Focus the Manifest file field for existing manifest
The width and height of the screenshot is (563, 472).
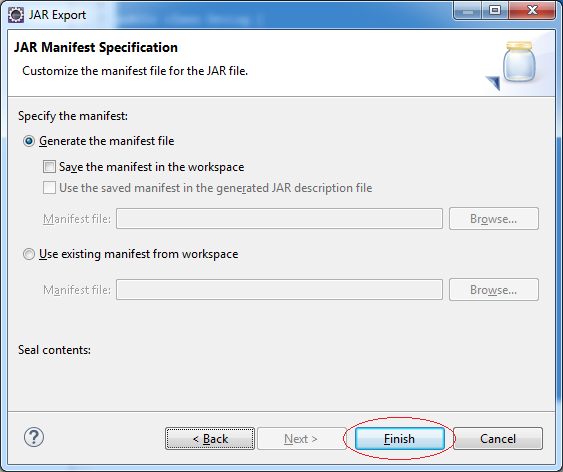279,290
